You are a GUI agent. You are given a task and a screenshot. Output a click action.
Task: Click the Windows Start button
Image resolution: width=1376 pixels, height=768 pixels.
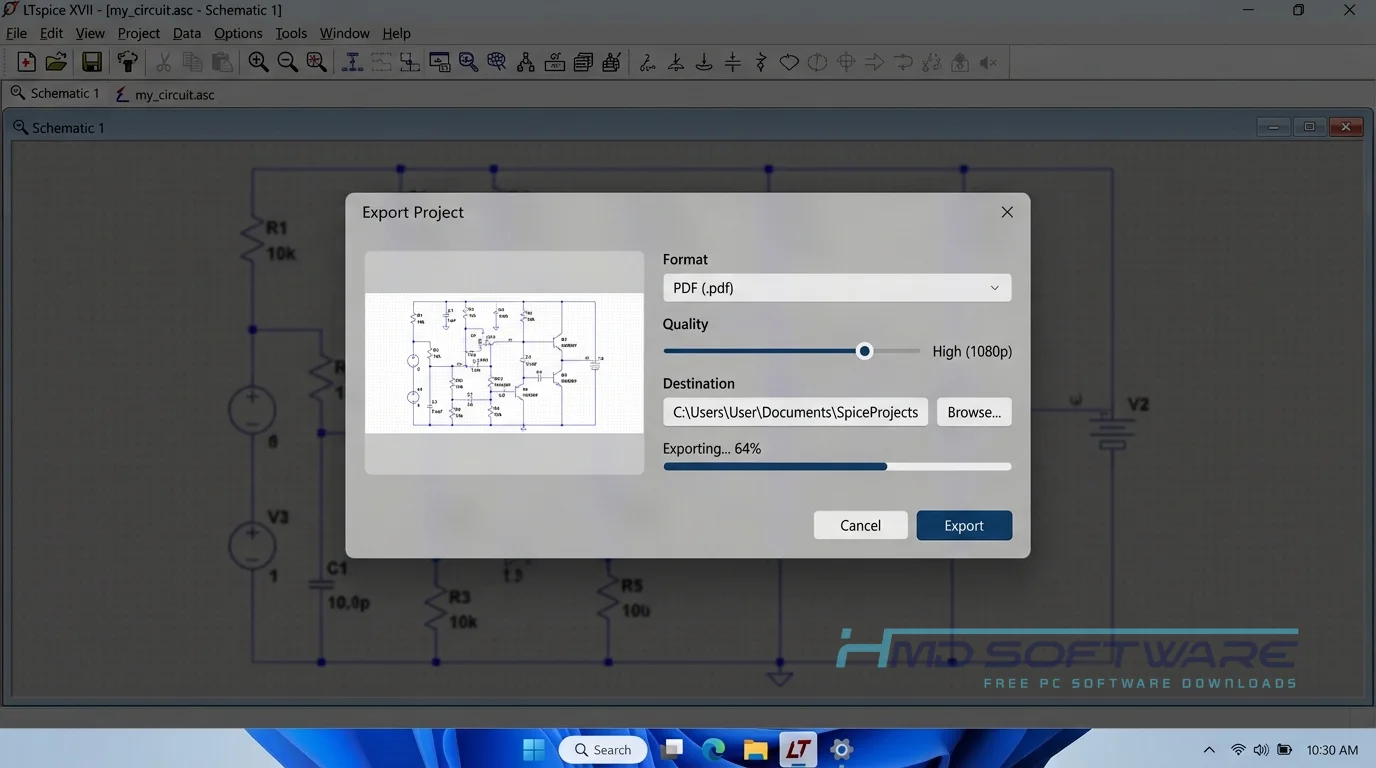point(534,749)
